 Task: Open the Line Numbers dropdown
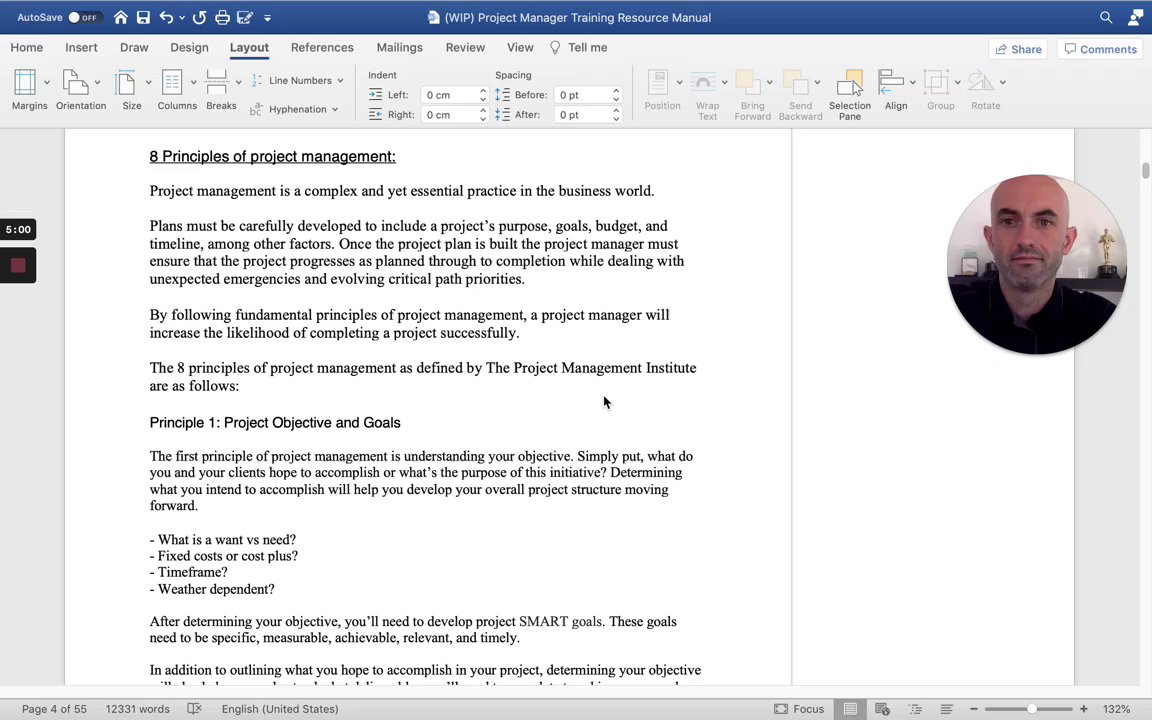pyautogui.click(x=298, y=80)
